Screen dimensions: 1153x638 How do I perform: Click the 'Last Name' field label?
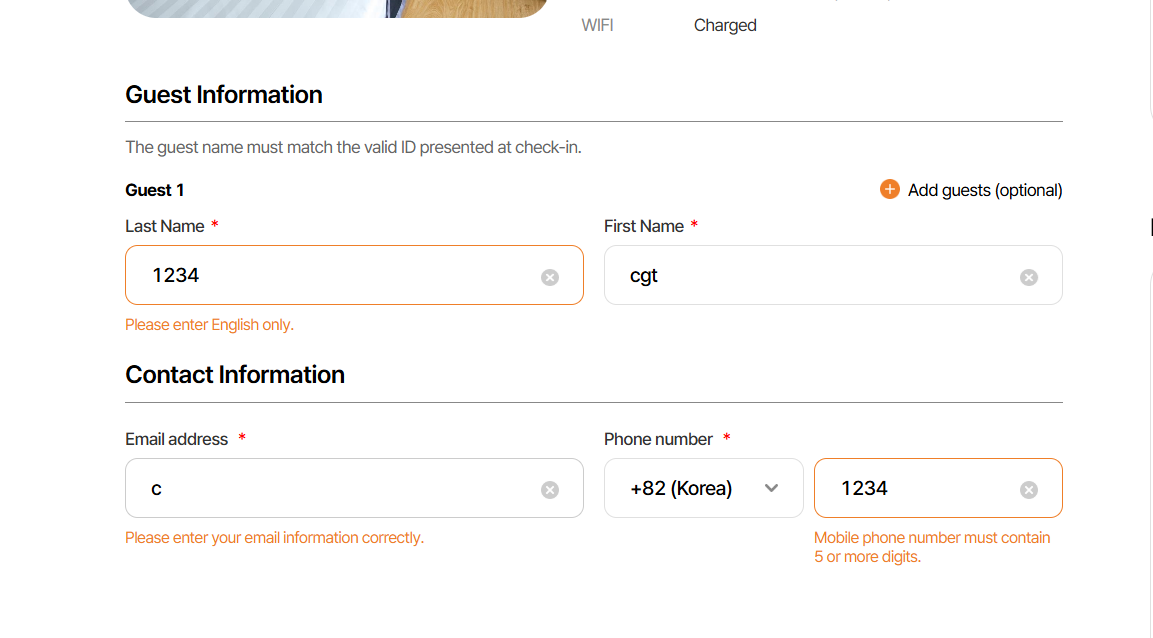164,226
